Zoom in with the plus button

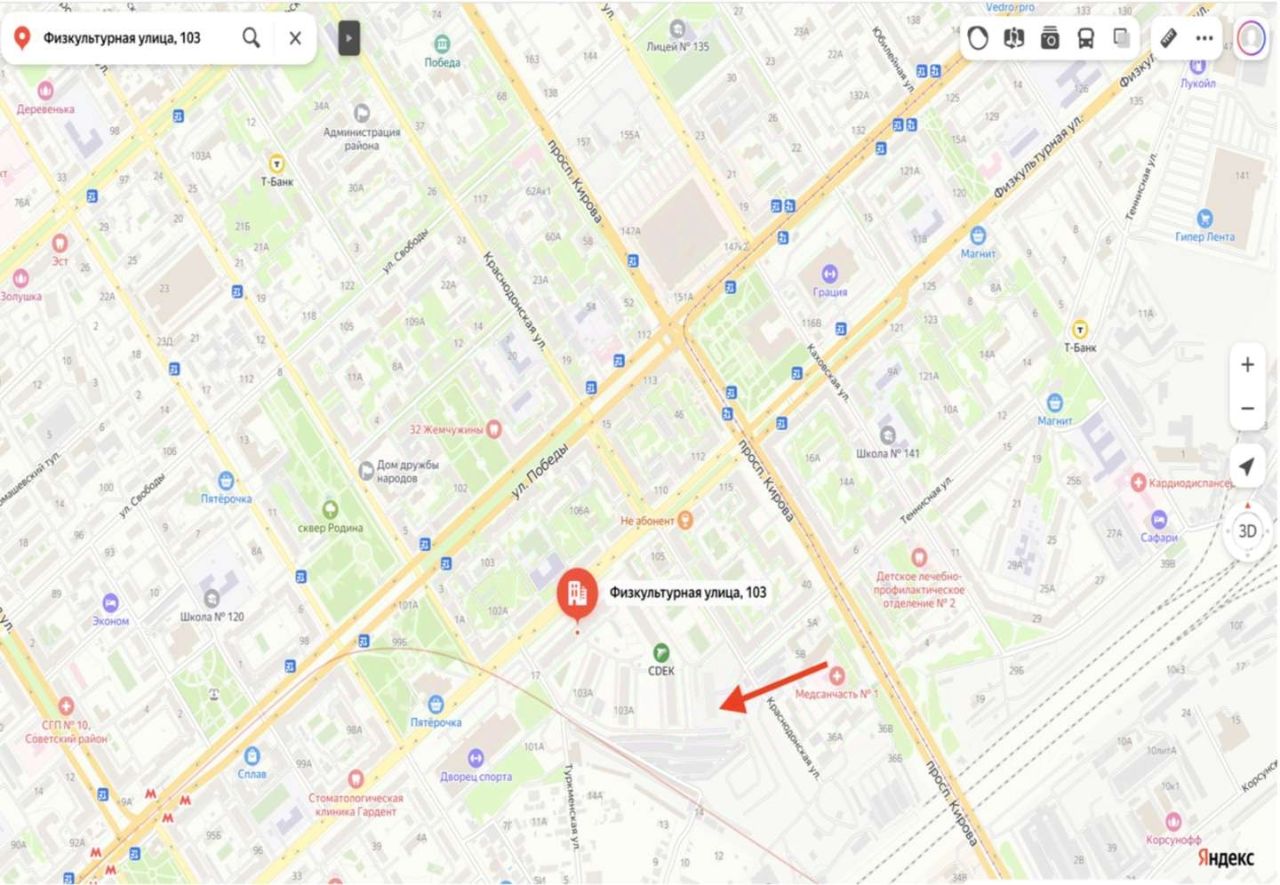click(x=1247, y=365)
